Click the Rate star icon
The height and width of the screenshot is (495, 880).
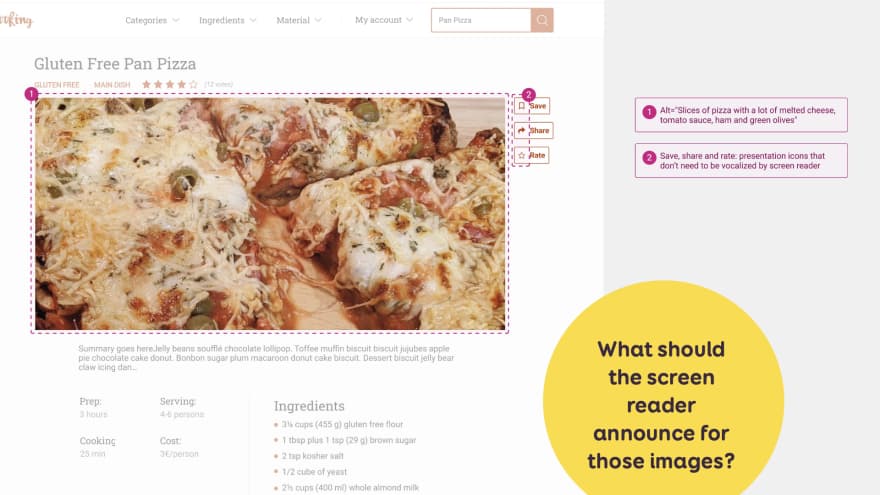521,155
